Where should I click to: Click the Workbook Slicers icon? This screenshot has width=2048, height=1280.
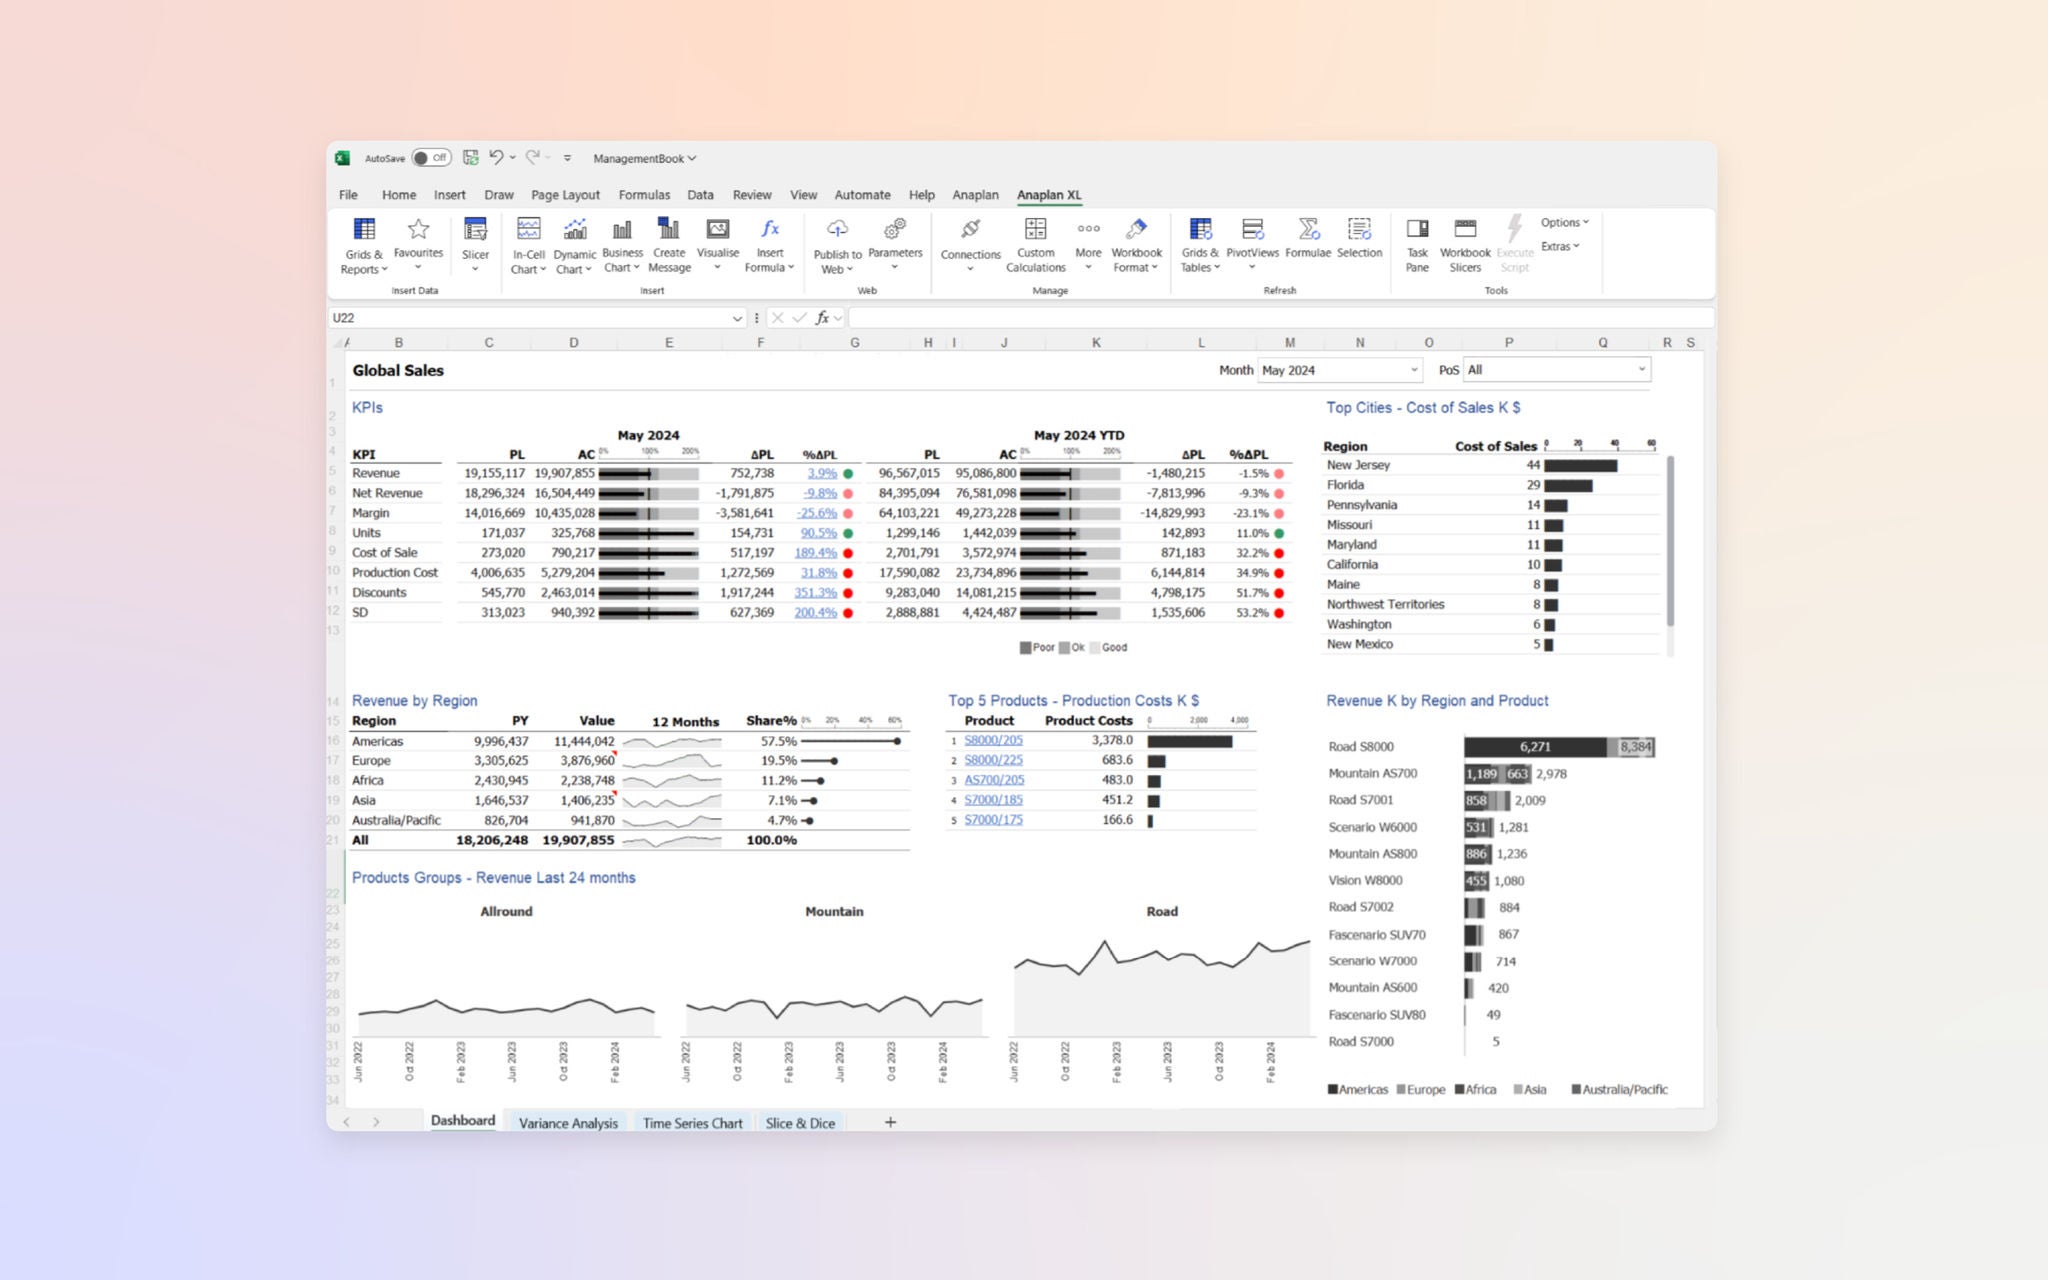(1464, 244)
